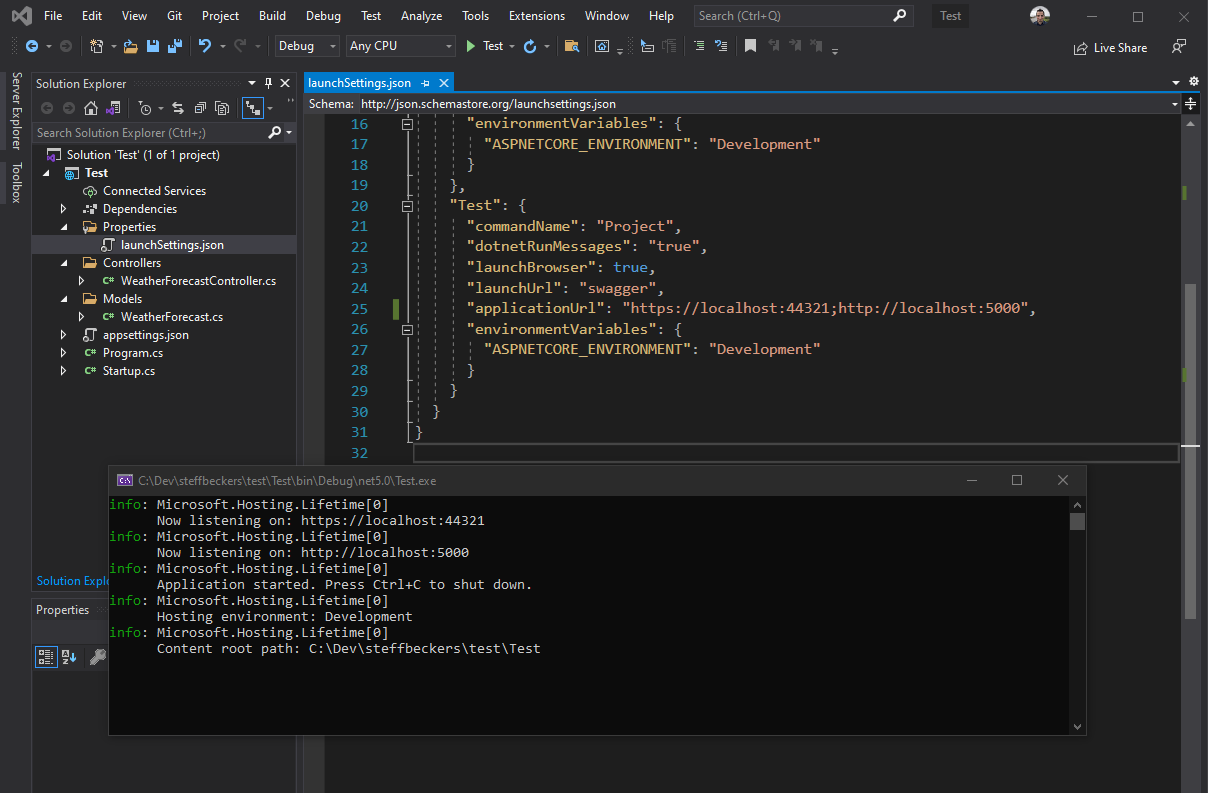Click the user account avatar

(1041, 16)
